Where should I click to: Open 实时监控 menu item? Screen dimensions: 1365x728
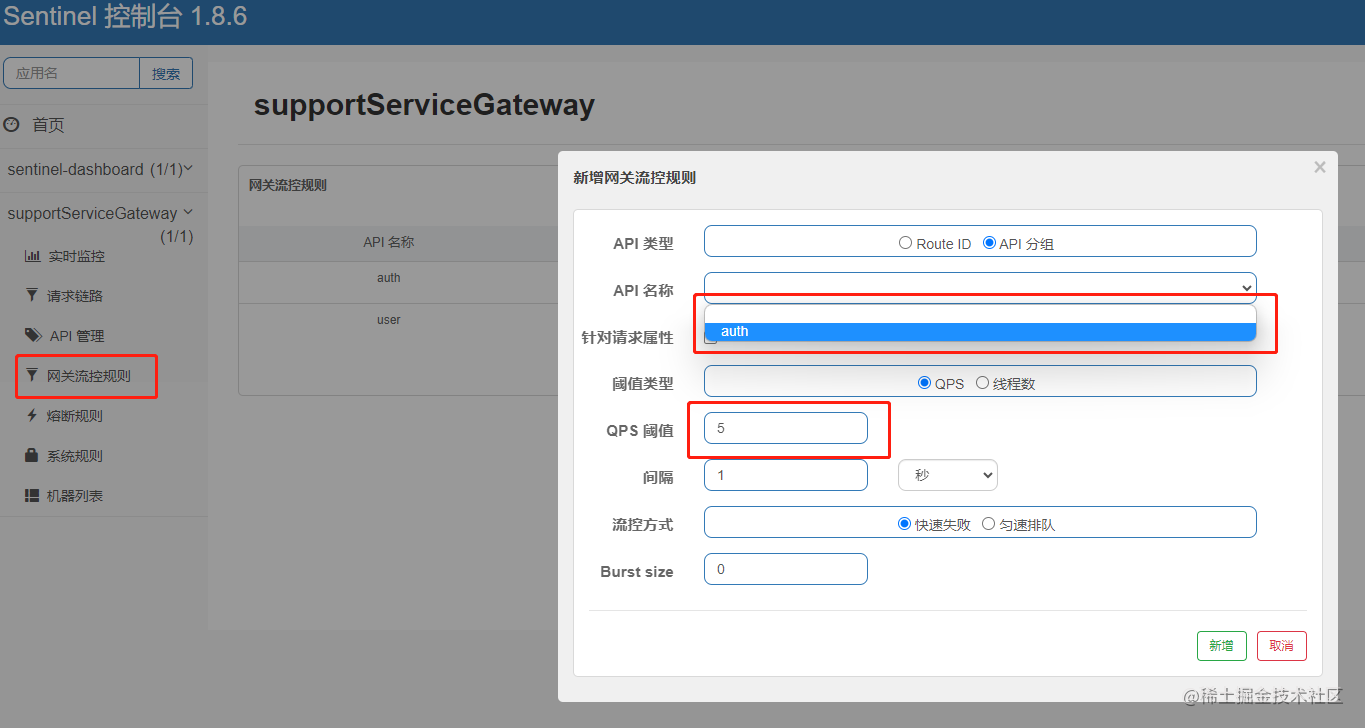76,256
